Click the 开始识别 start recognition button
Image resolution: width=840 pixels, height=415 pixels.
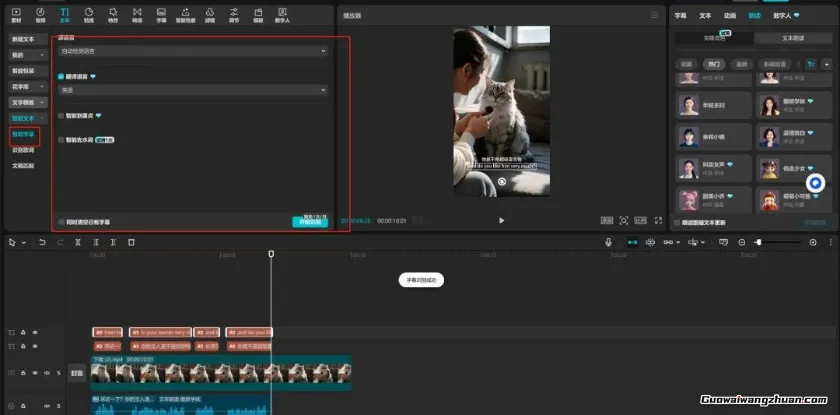[310, 222]
